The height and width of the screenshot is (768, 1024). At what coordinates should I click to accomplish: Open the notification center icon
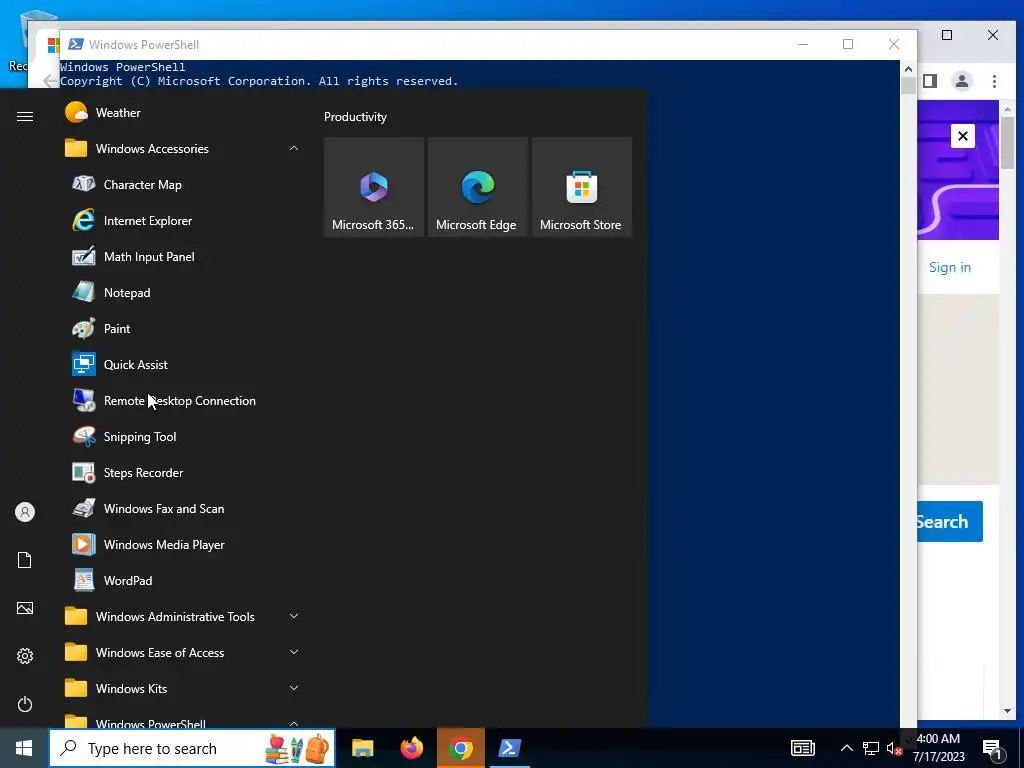993,750
